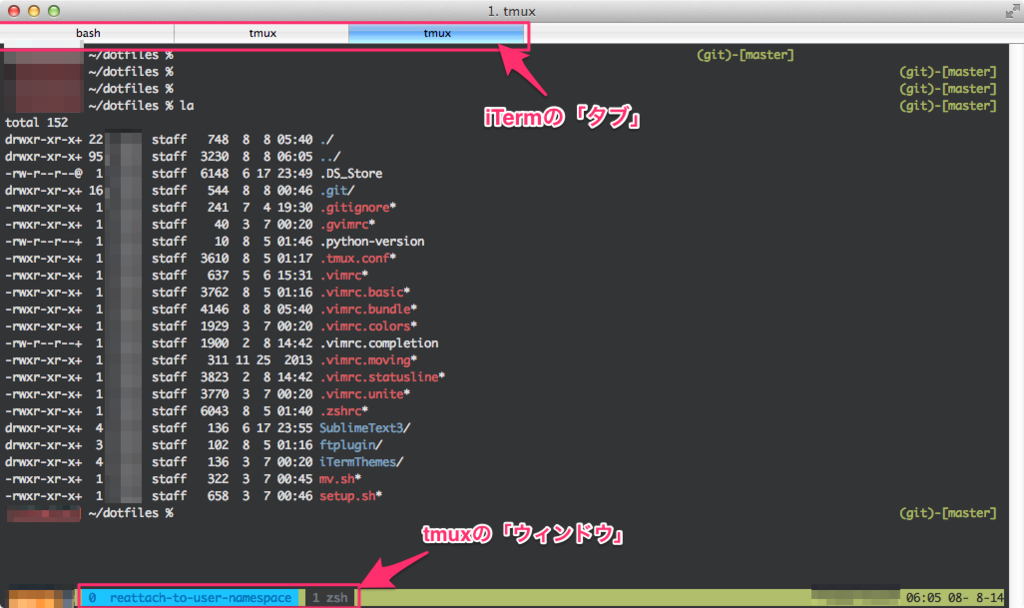Screen dimensions: 1024x608
Task: Click the .python-version file name
Action: pos(372,242)
